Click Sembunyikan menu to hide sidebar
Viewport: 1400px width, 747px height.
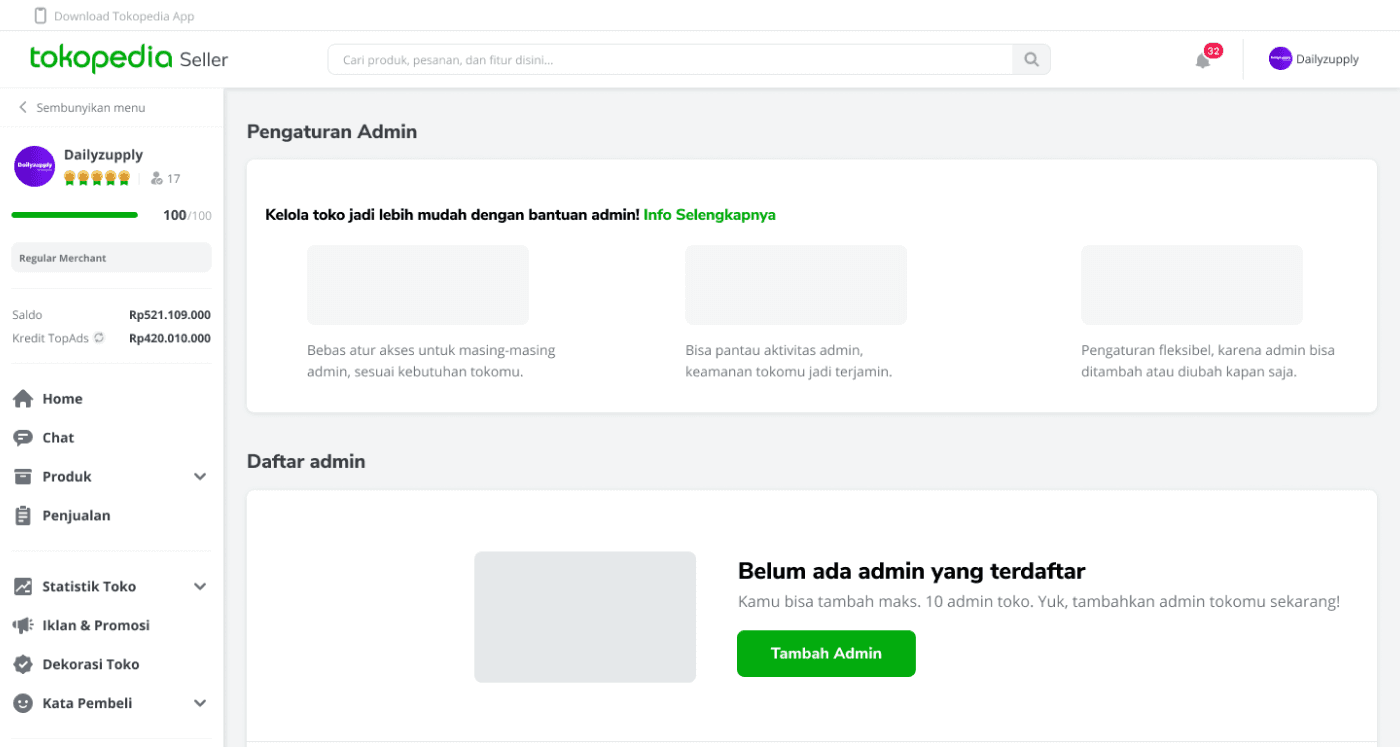coord(91,108)
